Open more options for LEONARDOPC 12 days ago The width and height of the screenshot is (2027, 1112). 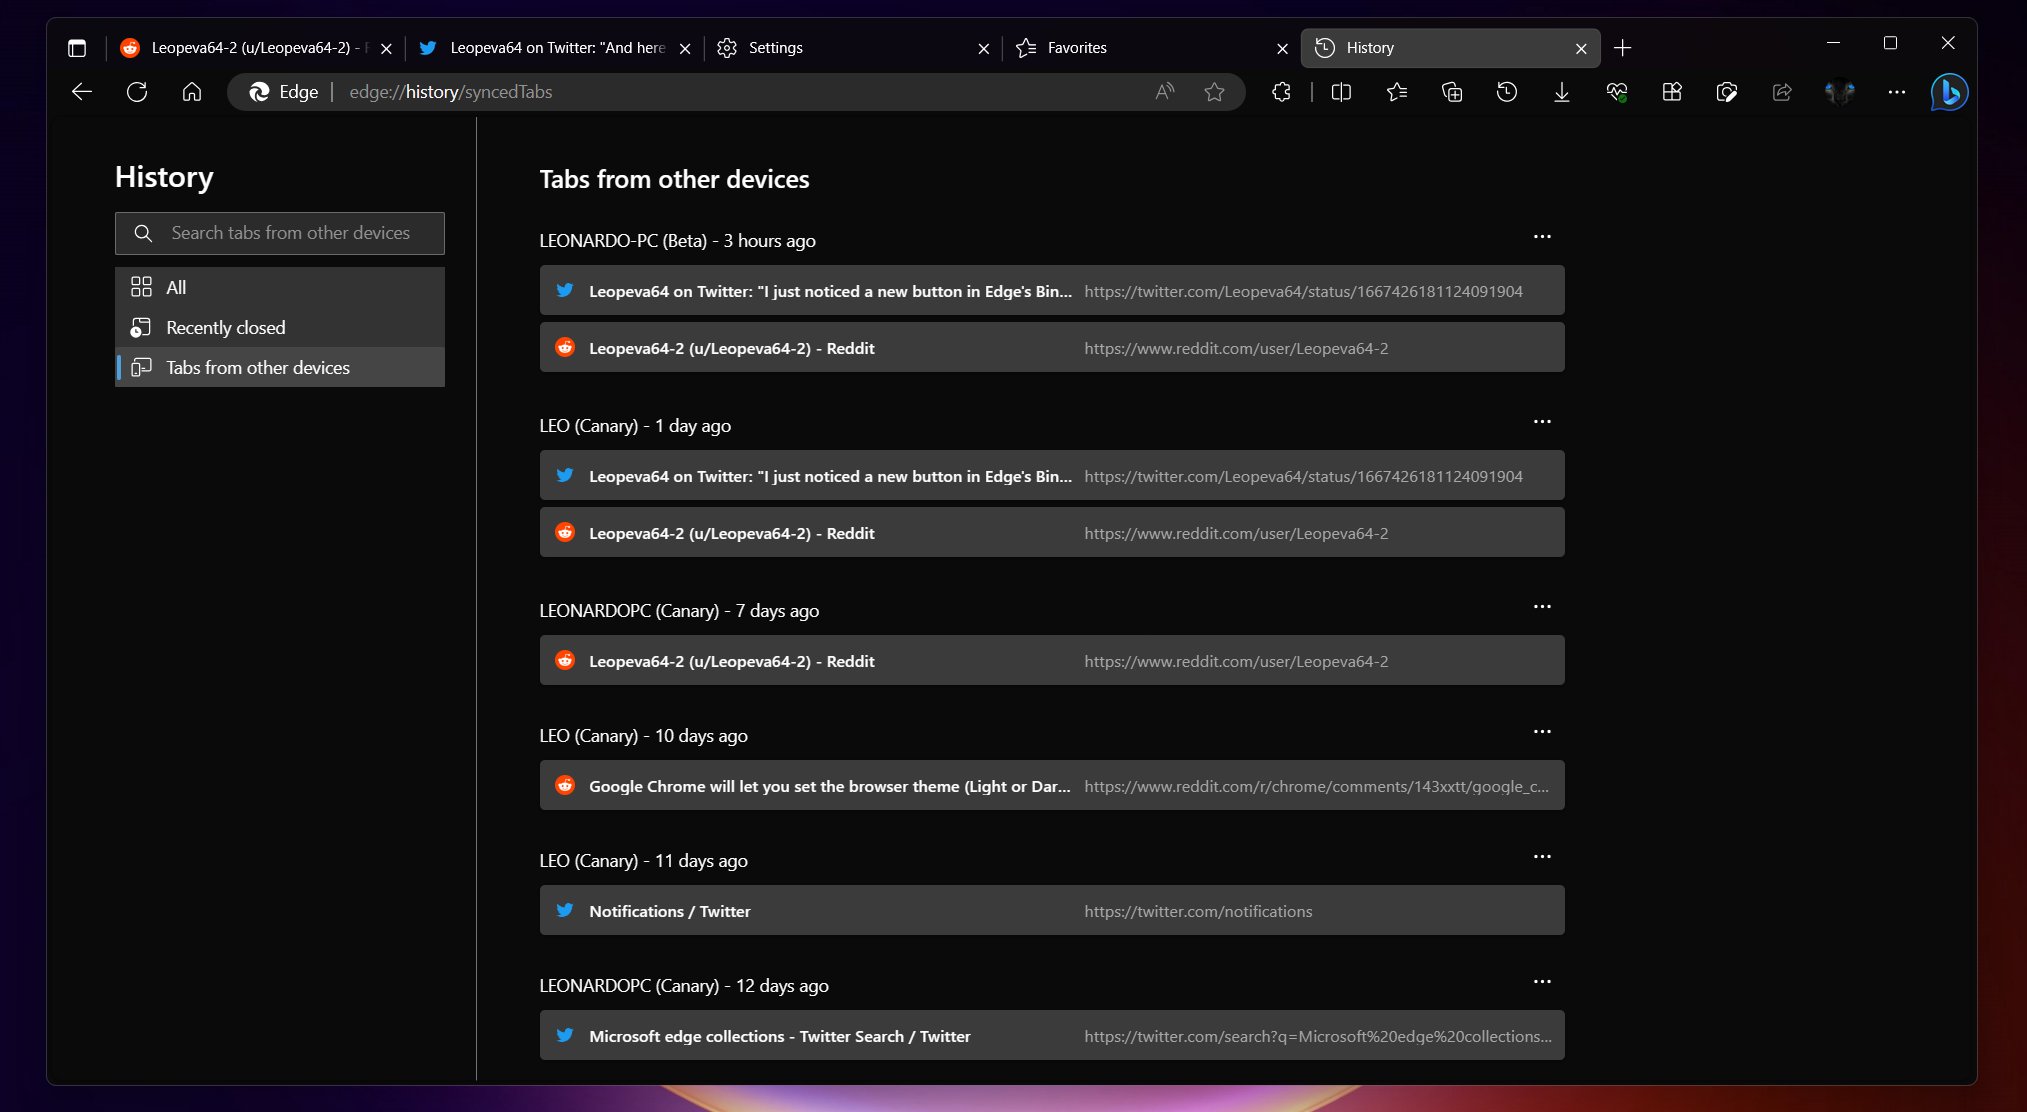(x=1542, y=982)
